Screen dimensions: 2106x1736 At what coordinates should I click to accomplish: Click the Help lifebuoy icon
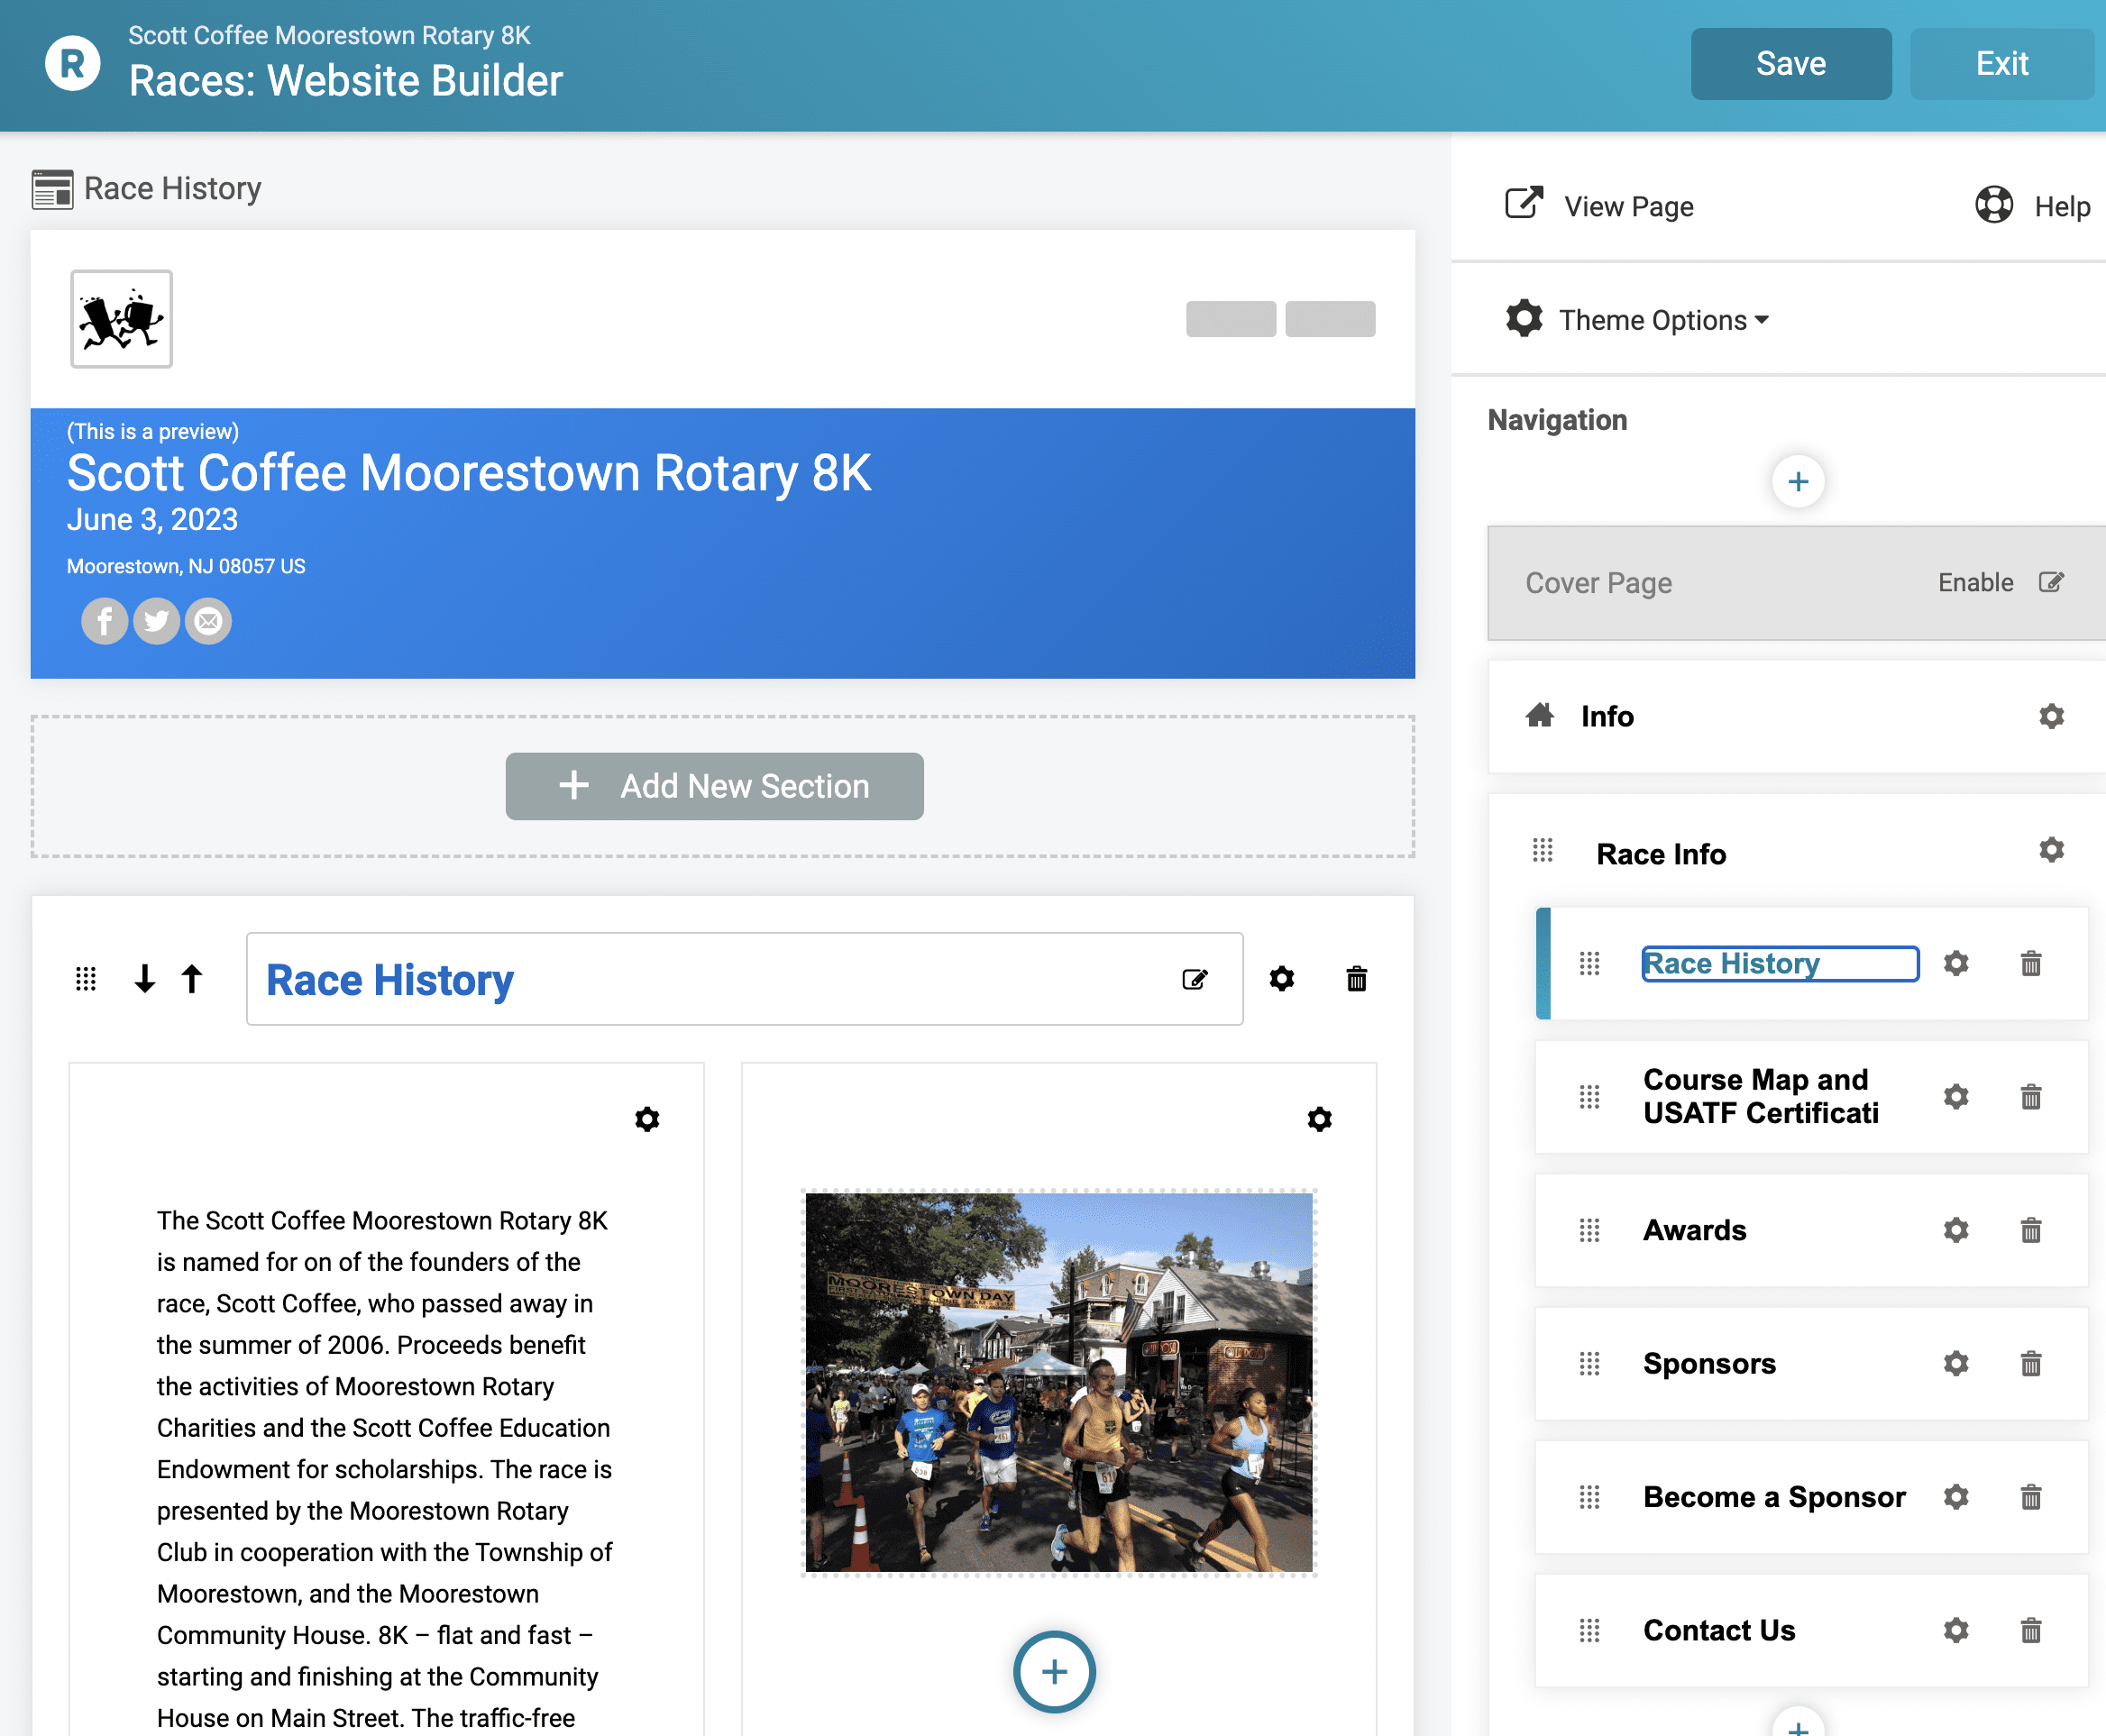1994,205
